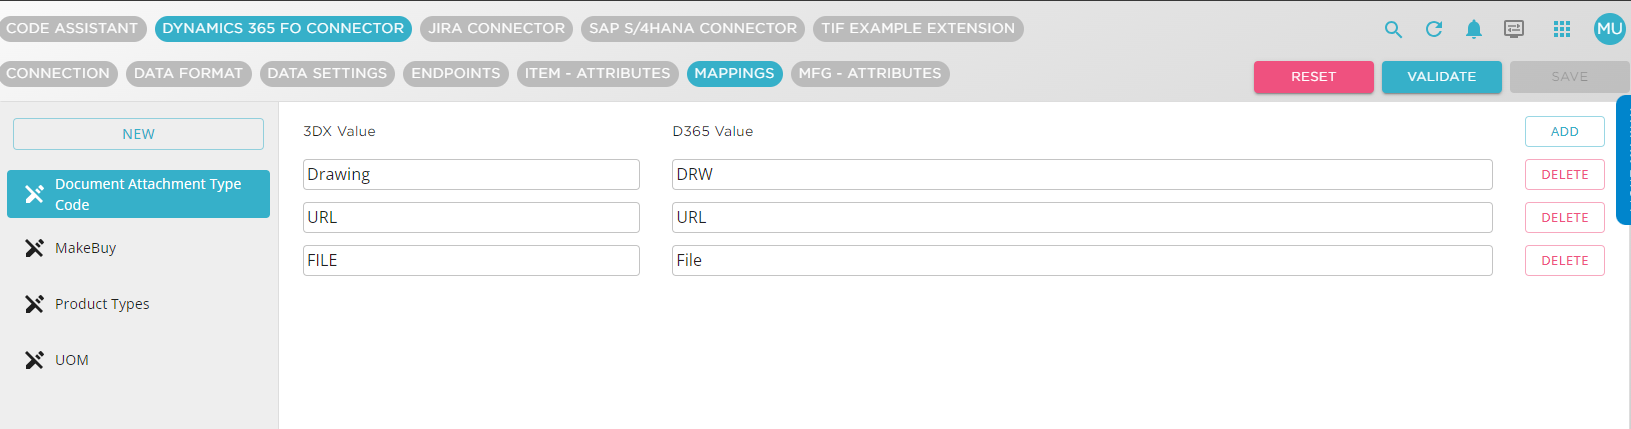
Task: Select the Item - Attributes tab
Action: tap(597, 74)
